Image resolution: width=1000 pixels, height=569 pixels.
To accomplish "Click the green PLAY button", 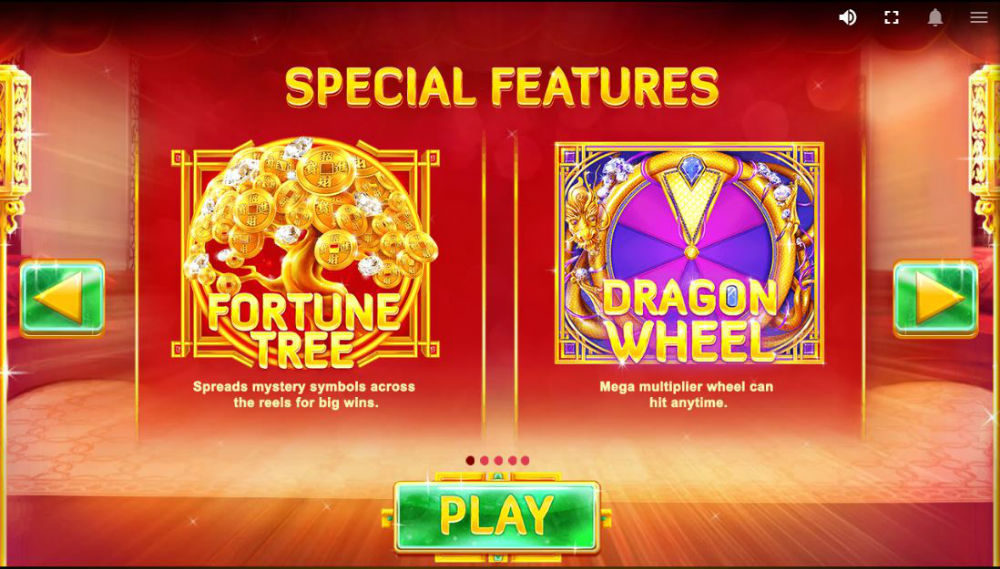I will (497, 516).
